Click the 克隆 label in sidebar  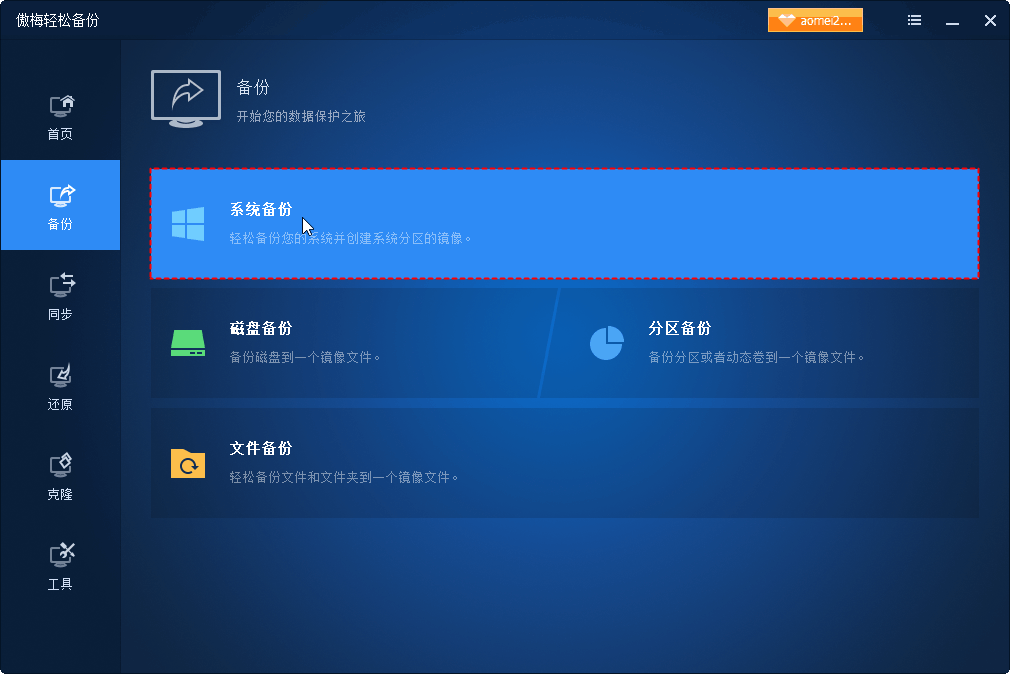pos(60,495)
